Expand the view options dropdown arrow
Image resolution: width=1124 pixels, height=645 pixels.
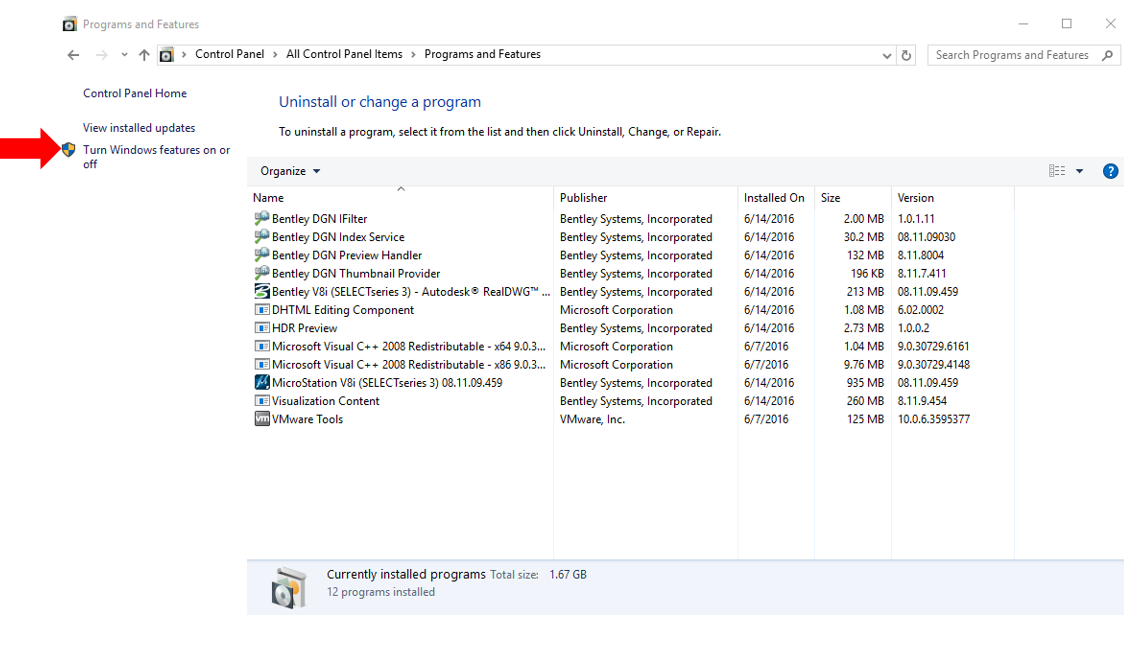[1079, 171]
